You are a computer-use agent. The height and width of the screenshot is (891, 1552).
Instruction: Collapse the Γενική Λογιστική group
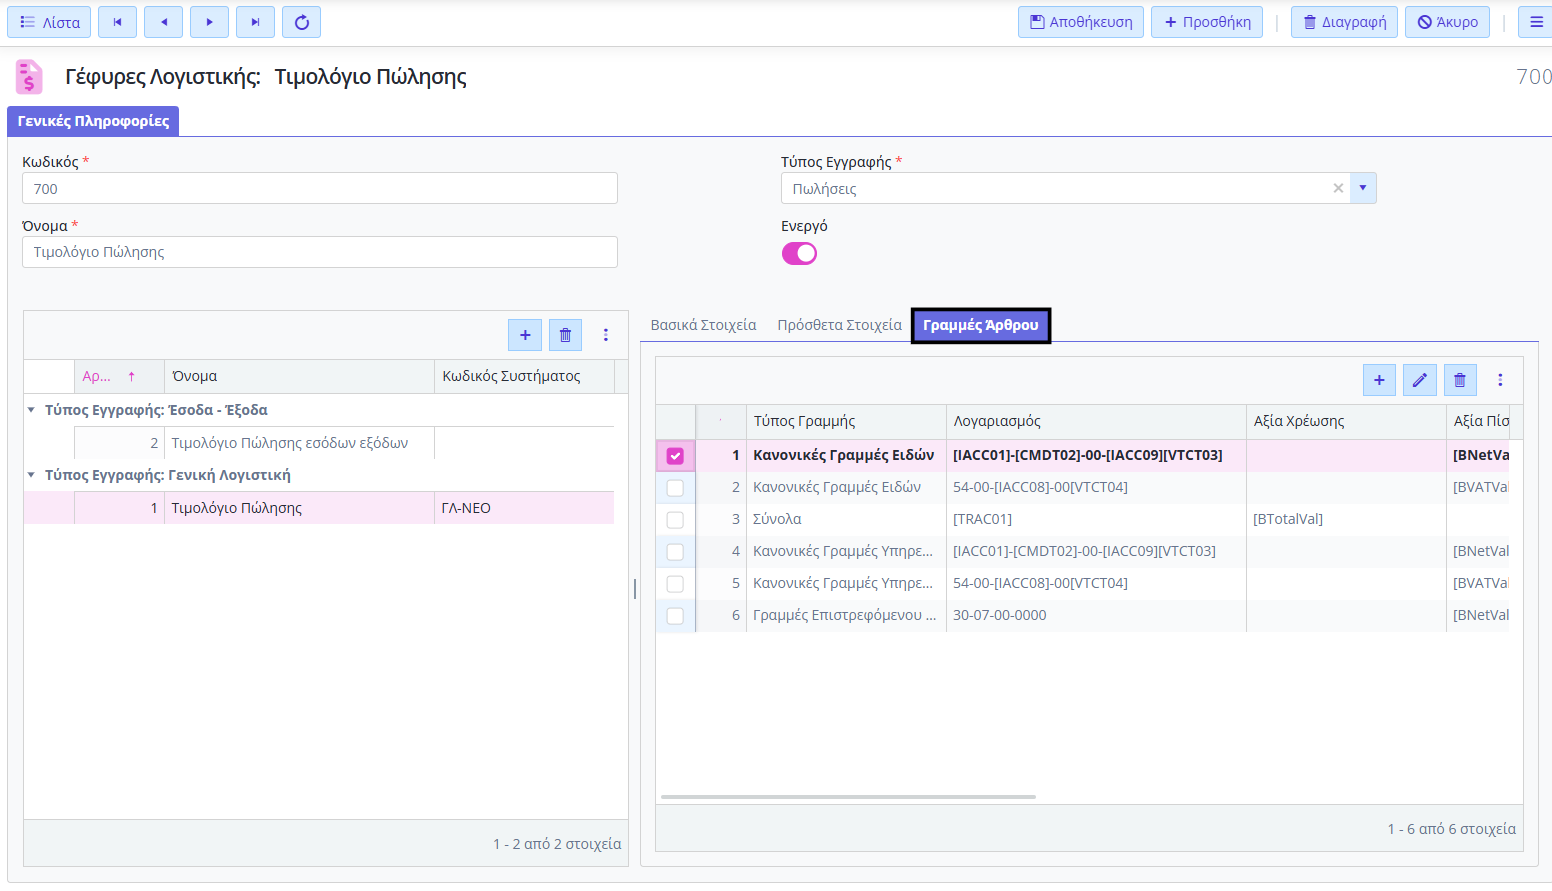31,475
